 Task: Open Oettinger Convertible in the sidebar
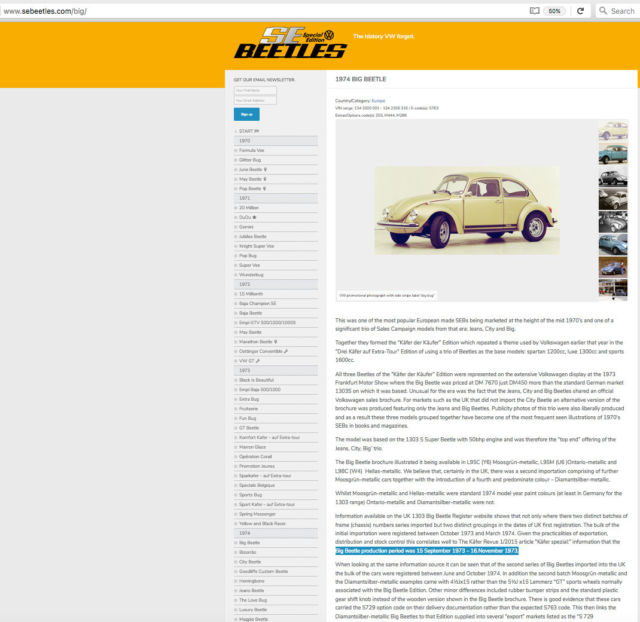point(262,351)
